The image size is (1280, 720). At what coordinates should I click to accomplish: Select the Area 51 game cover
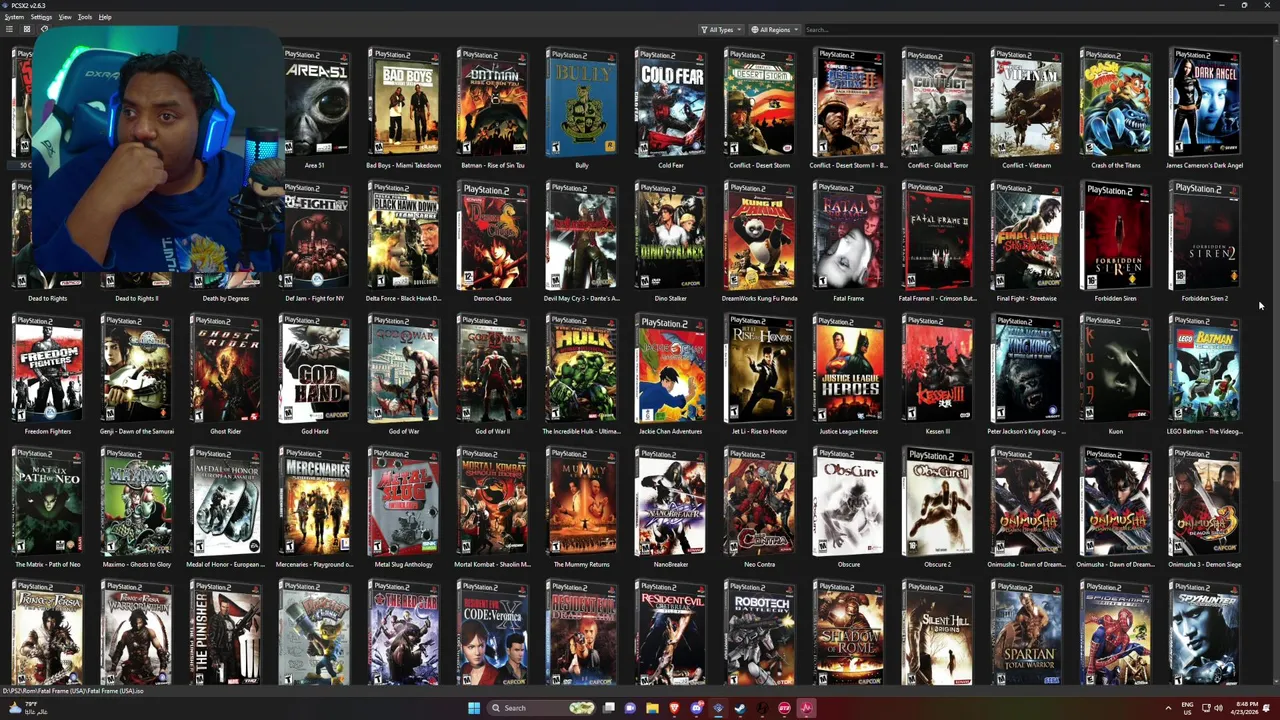pos(315,103)
